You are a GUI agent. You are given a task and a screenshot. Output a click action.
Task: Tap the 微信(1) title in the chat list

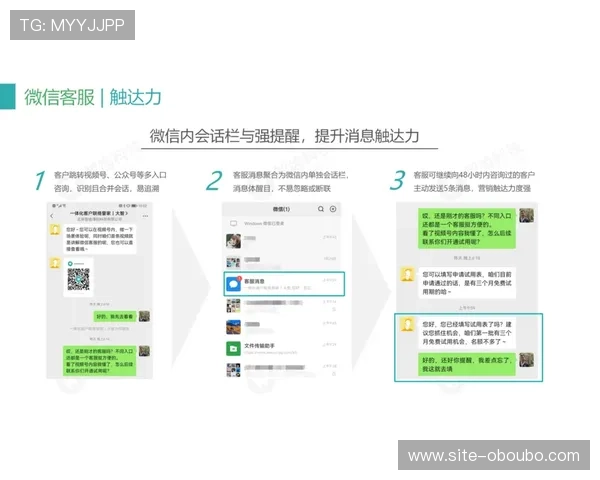click(x=281, y=209)
